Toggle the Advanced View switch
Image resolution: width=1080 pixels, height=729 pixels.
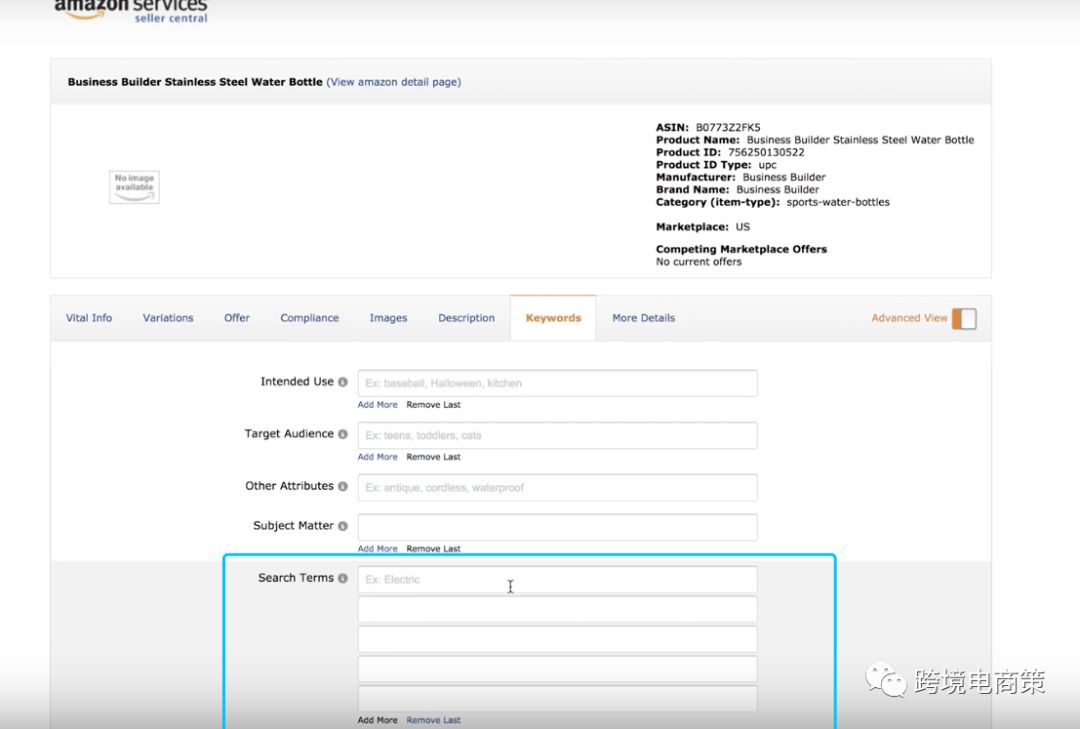click(x=964, y=318)
